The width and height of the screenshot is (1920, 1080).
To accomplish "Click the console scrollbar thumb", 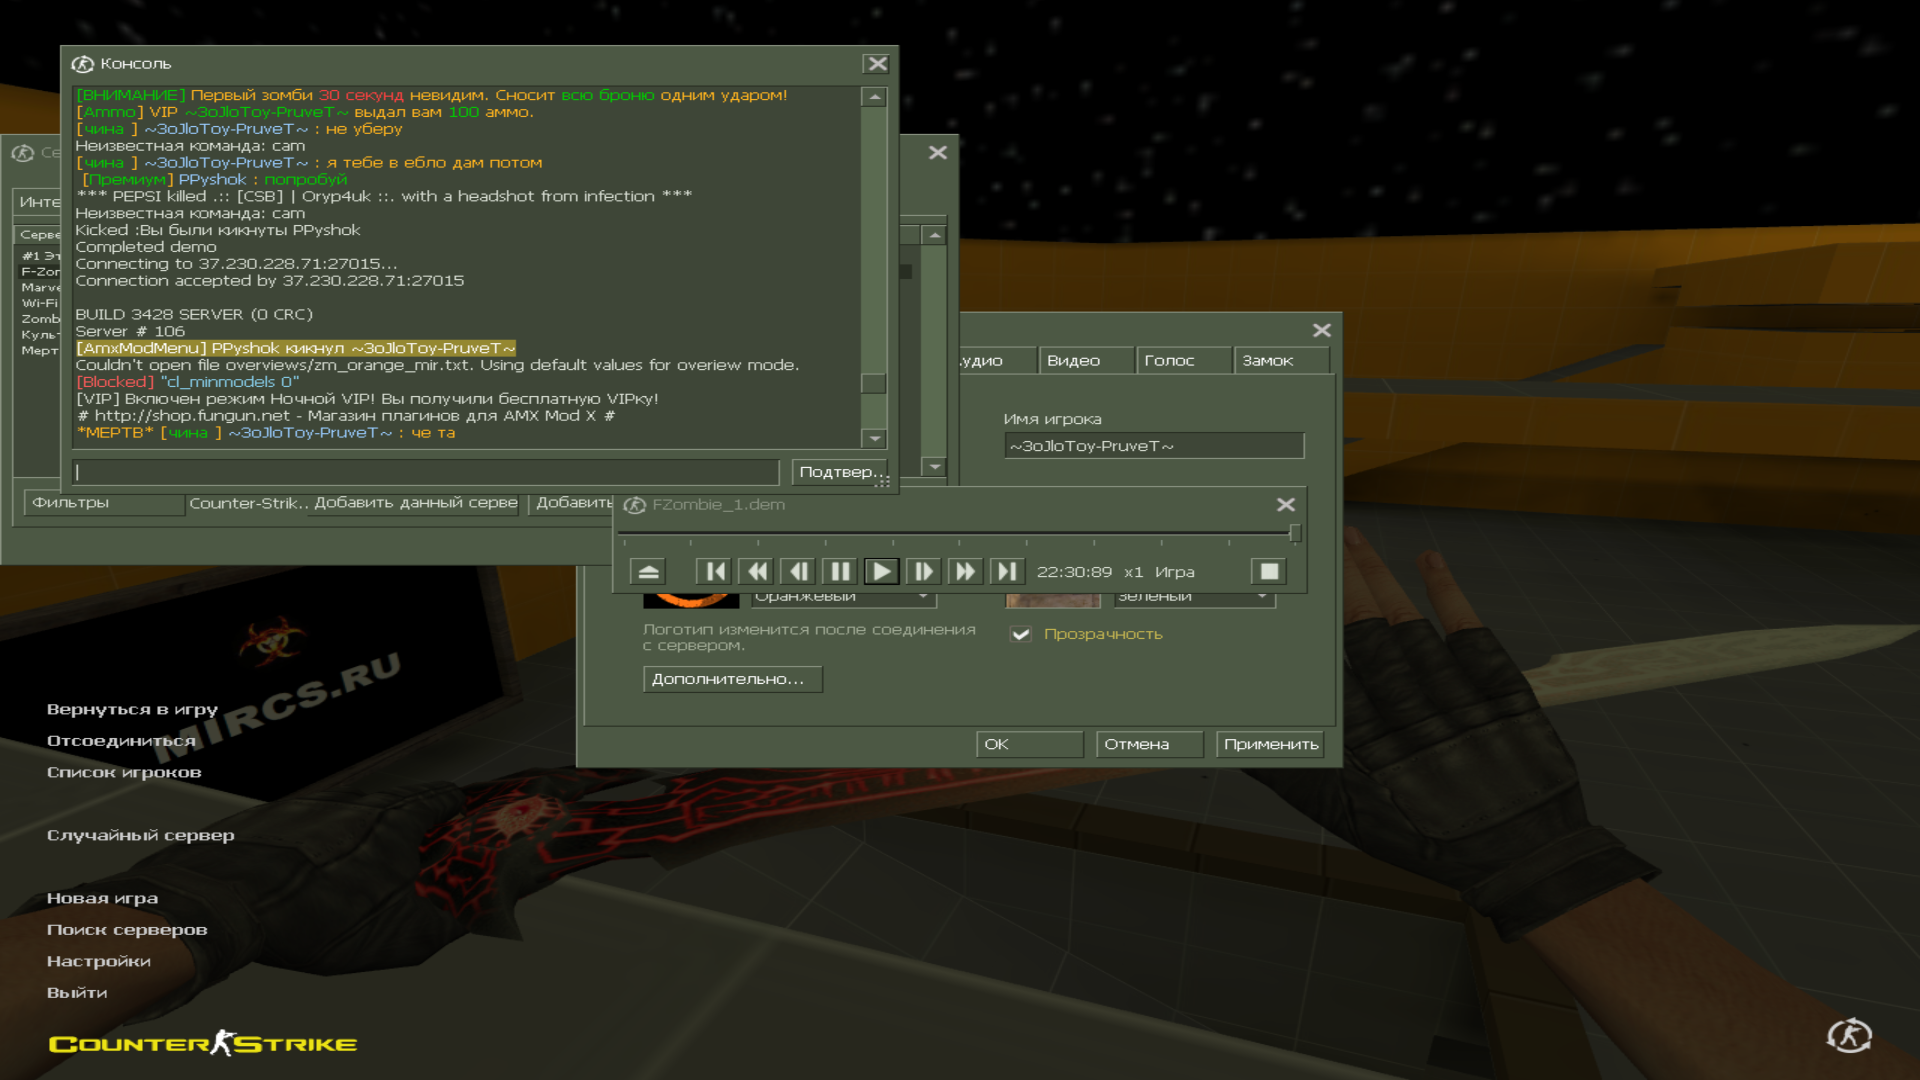I will (x=874, y=383).
